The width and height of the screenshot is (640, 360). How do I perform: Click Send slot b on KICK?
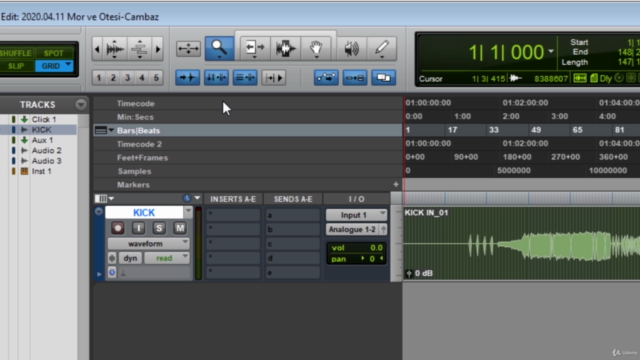tap(293, 229)
